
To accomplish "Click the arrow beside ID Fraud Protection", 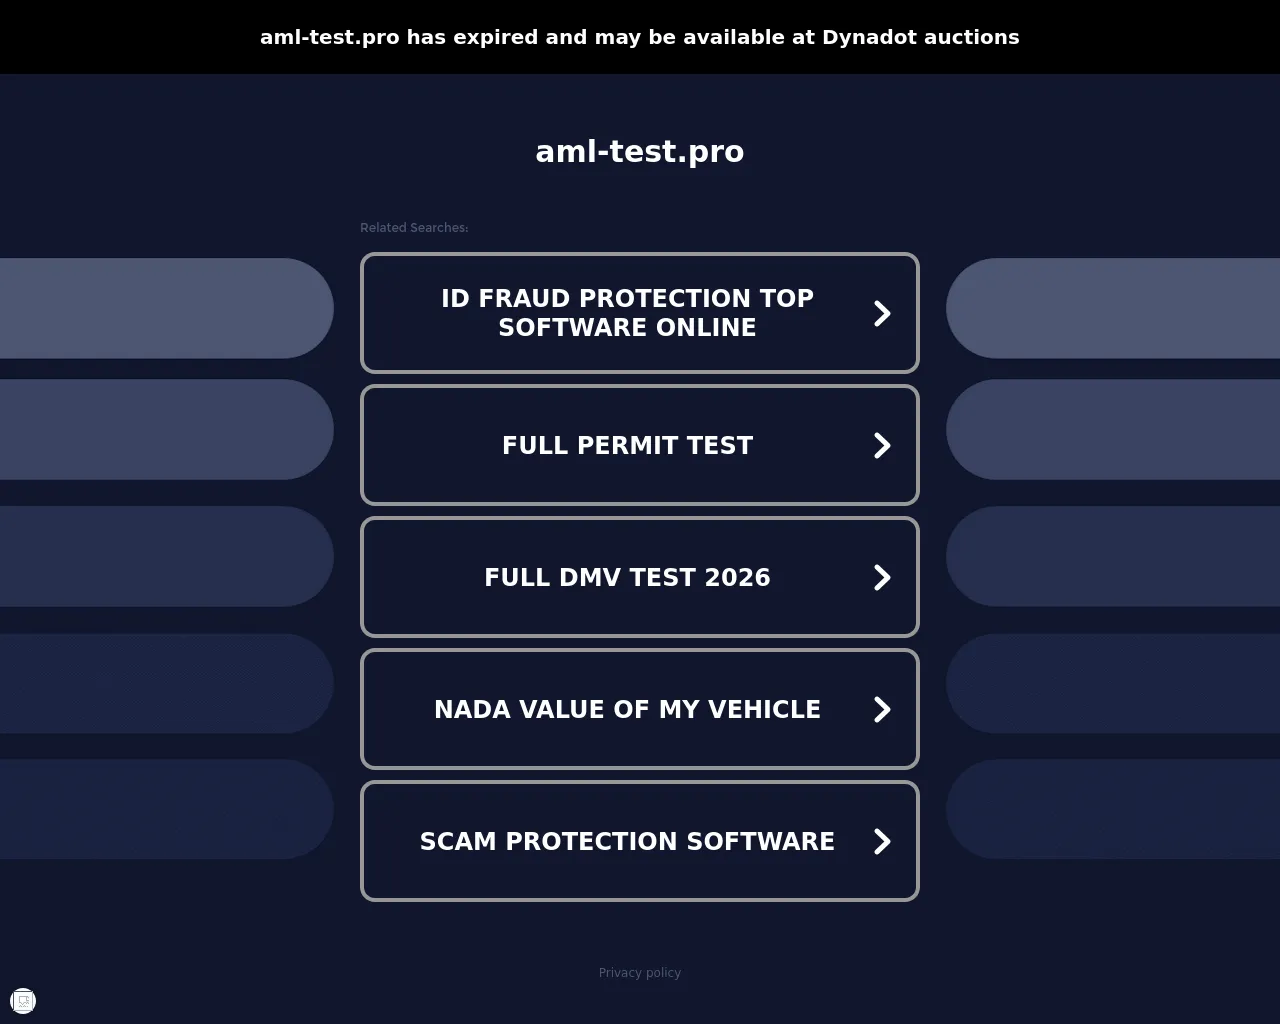I will pyautogui.click(x=882, y=313).
